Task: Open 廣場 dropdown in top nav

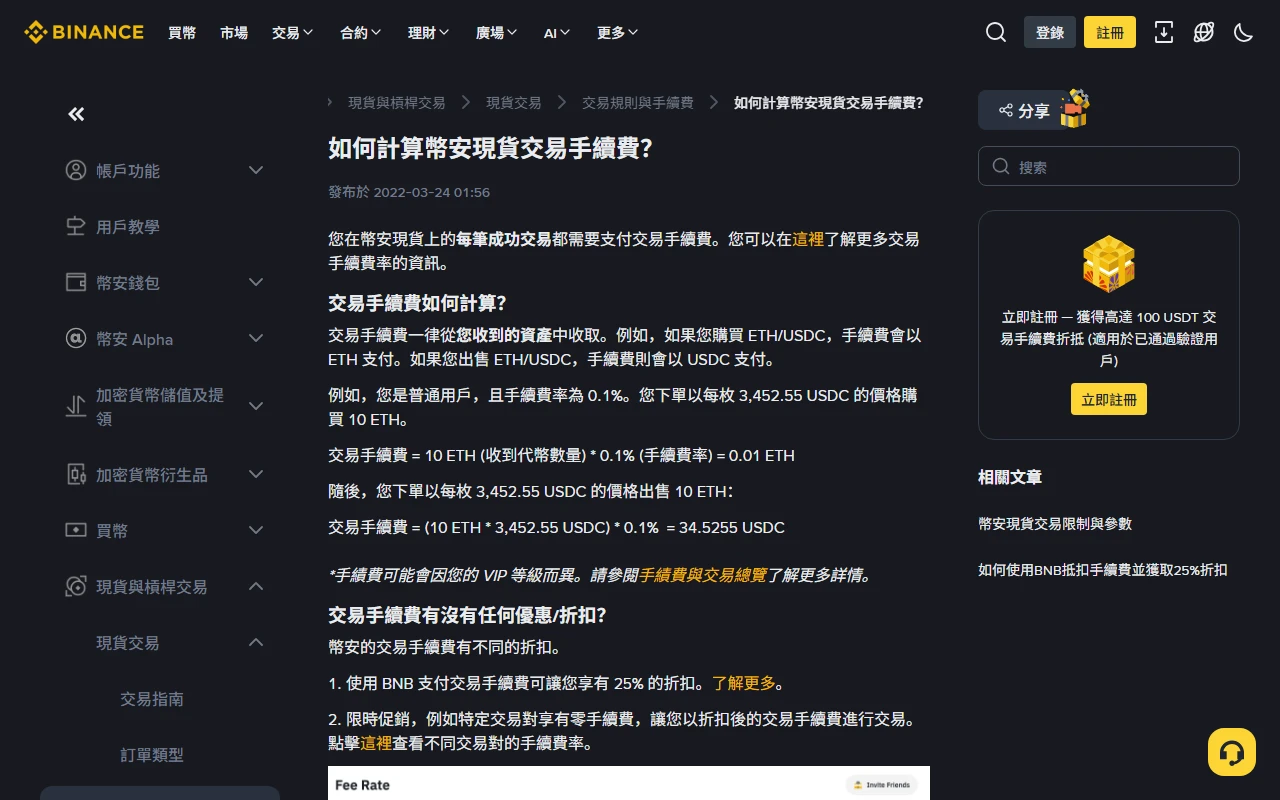Action: 497,33
